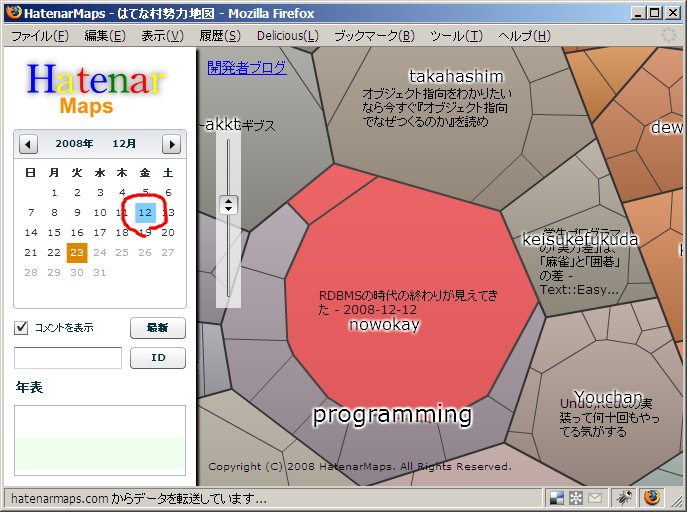The height and width of the screenshot is (512, 687).
Task: Click the ID text input field
Action: click(x=68, y=358)
